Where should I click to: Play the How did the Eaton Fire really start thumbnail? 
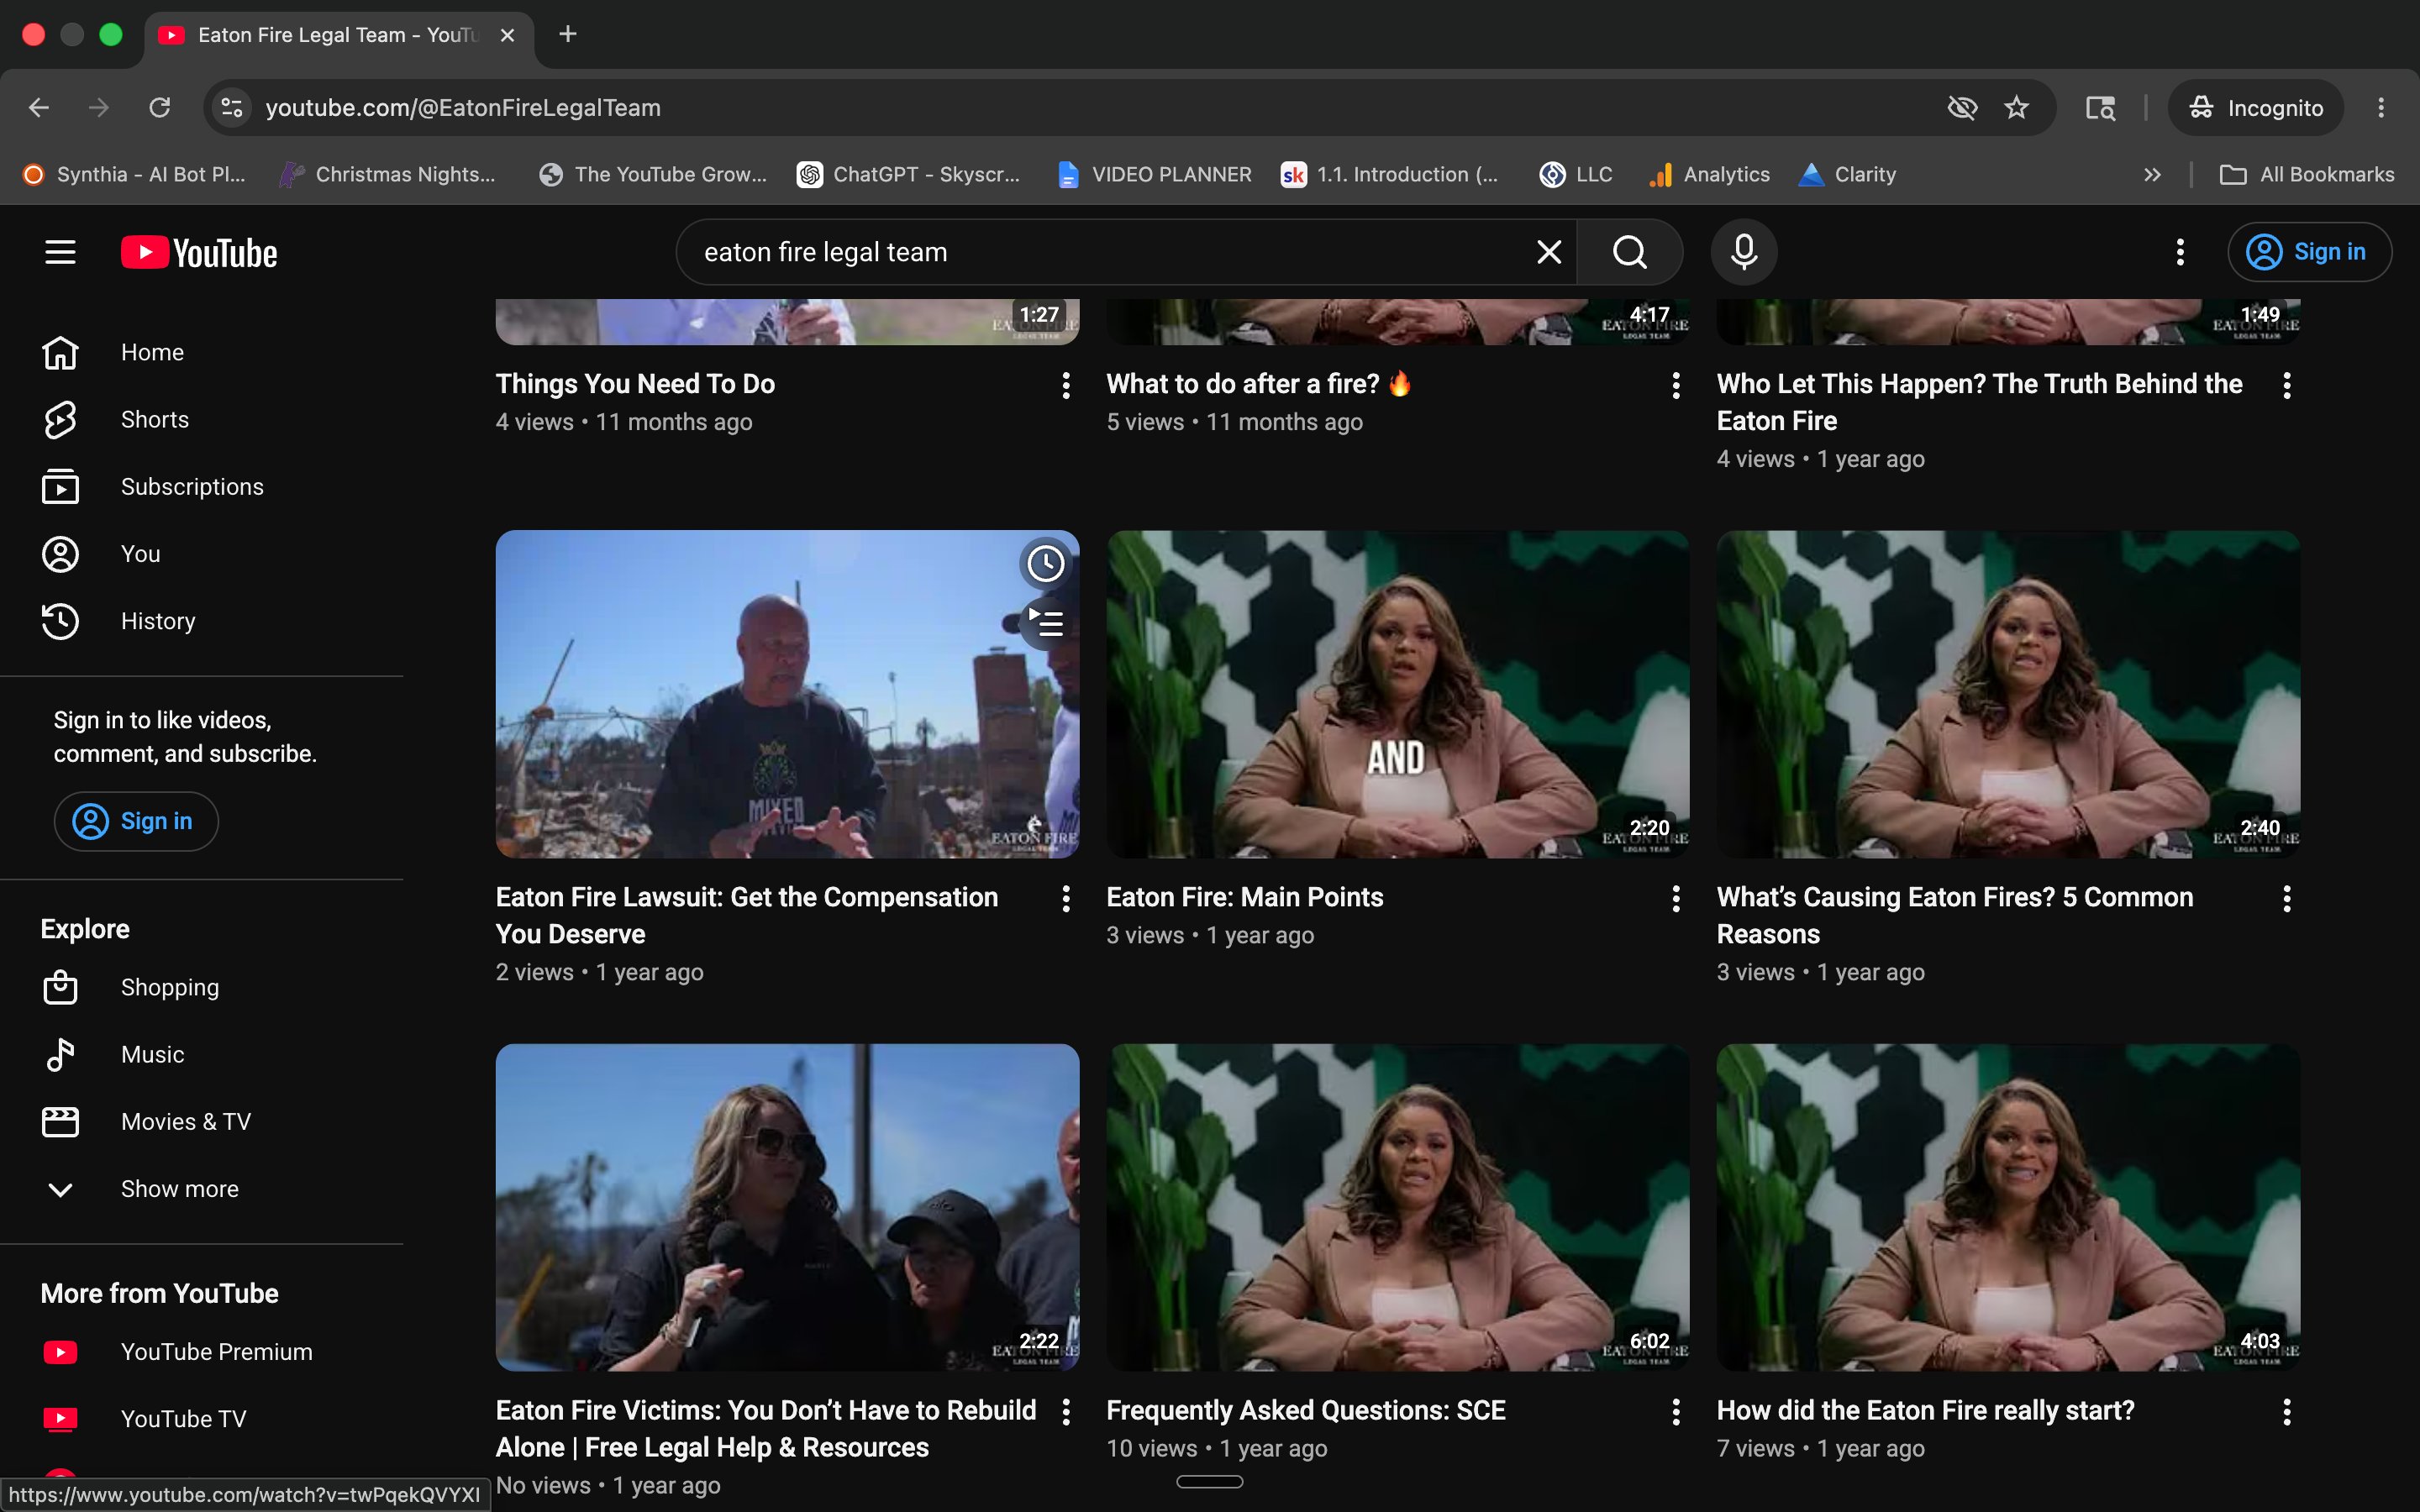[2008, 1207]
